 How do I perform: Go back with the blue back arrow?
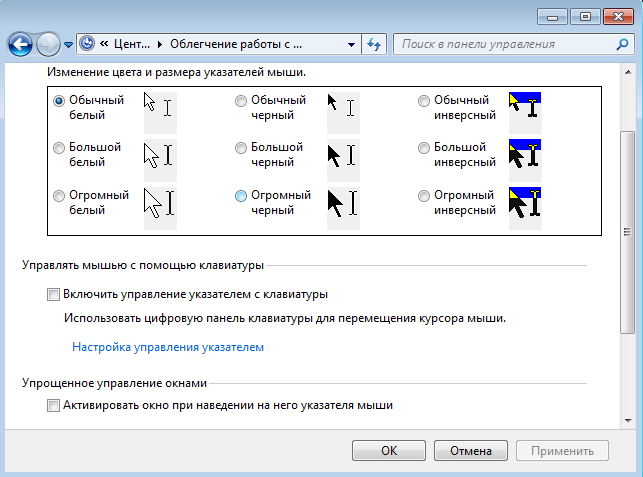[20, 44]
